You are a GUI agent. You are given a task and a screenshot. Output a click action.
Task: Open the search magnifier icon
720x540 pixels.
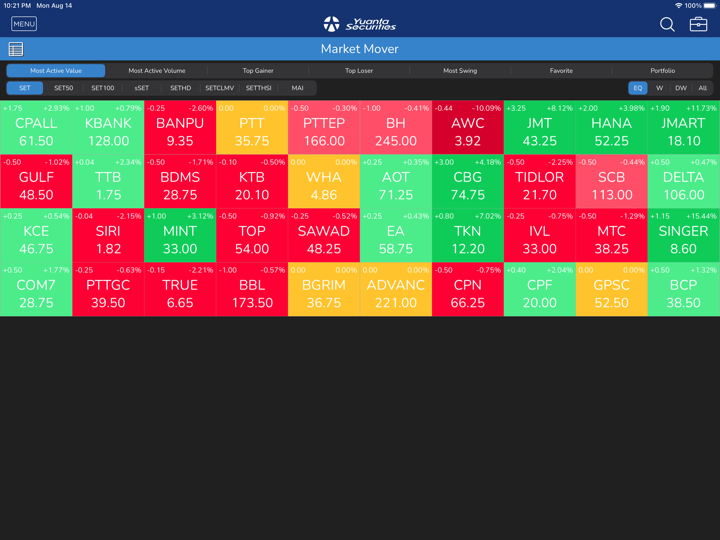coord(667,24)
